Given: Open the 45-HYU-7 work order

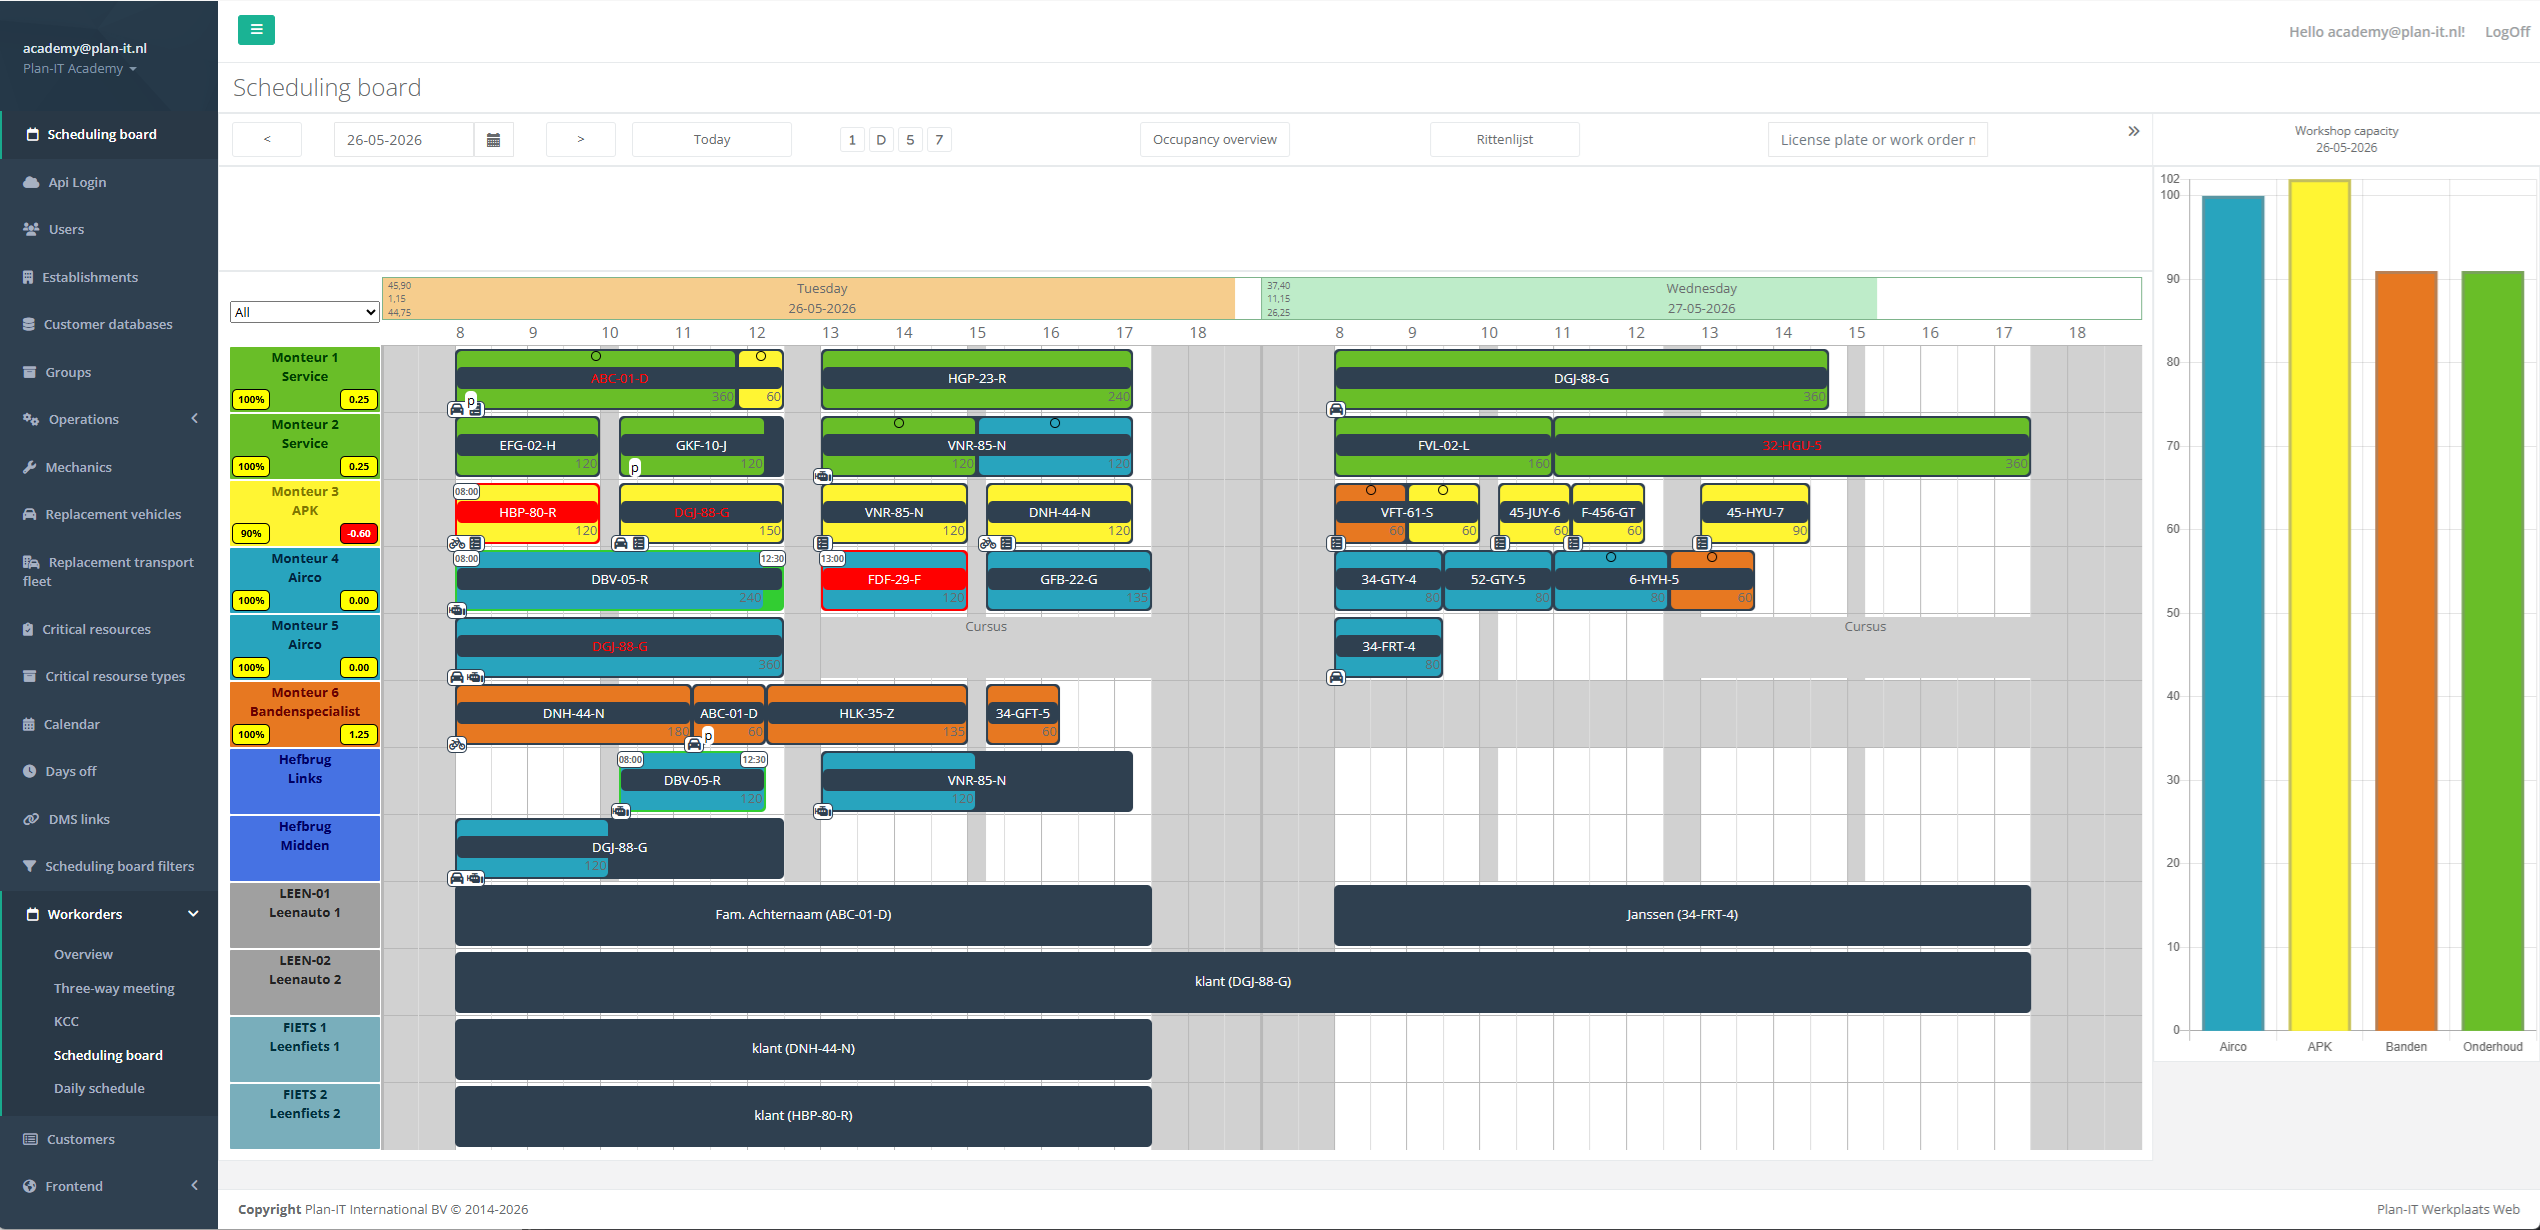Looking at the screenshot, I should [x=1755, y=513].
